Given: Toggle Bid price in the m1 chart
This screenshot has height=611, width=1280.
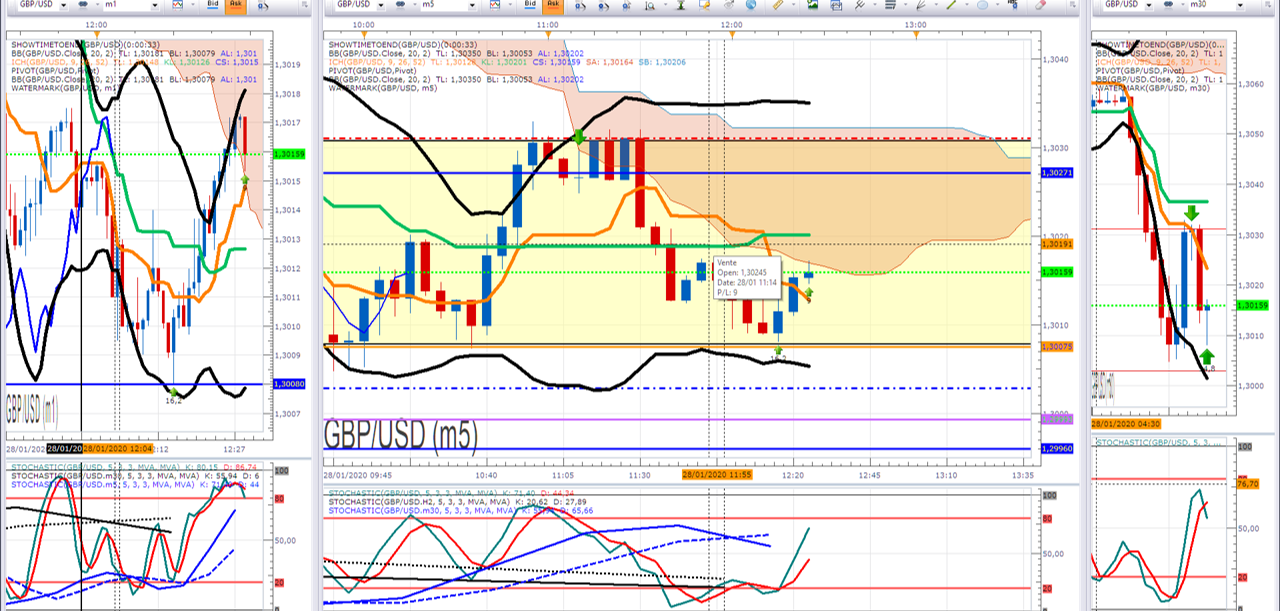Looking at the screenshot, I should click(212, 5).
